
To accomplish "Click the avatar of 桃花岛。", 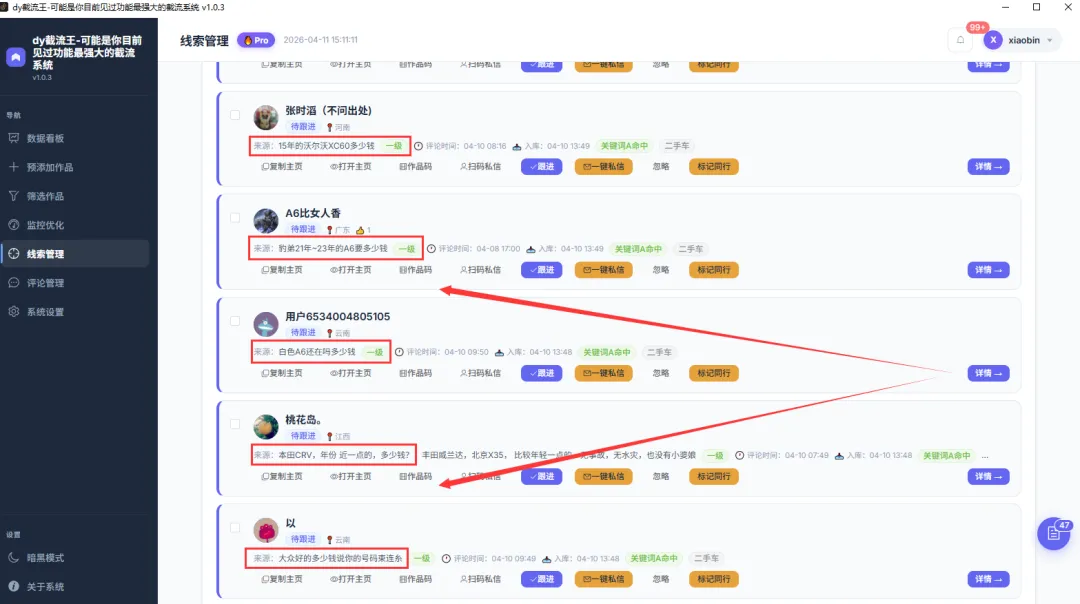I will click(x=266, y=428).
